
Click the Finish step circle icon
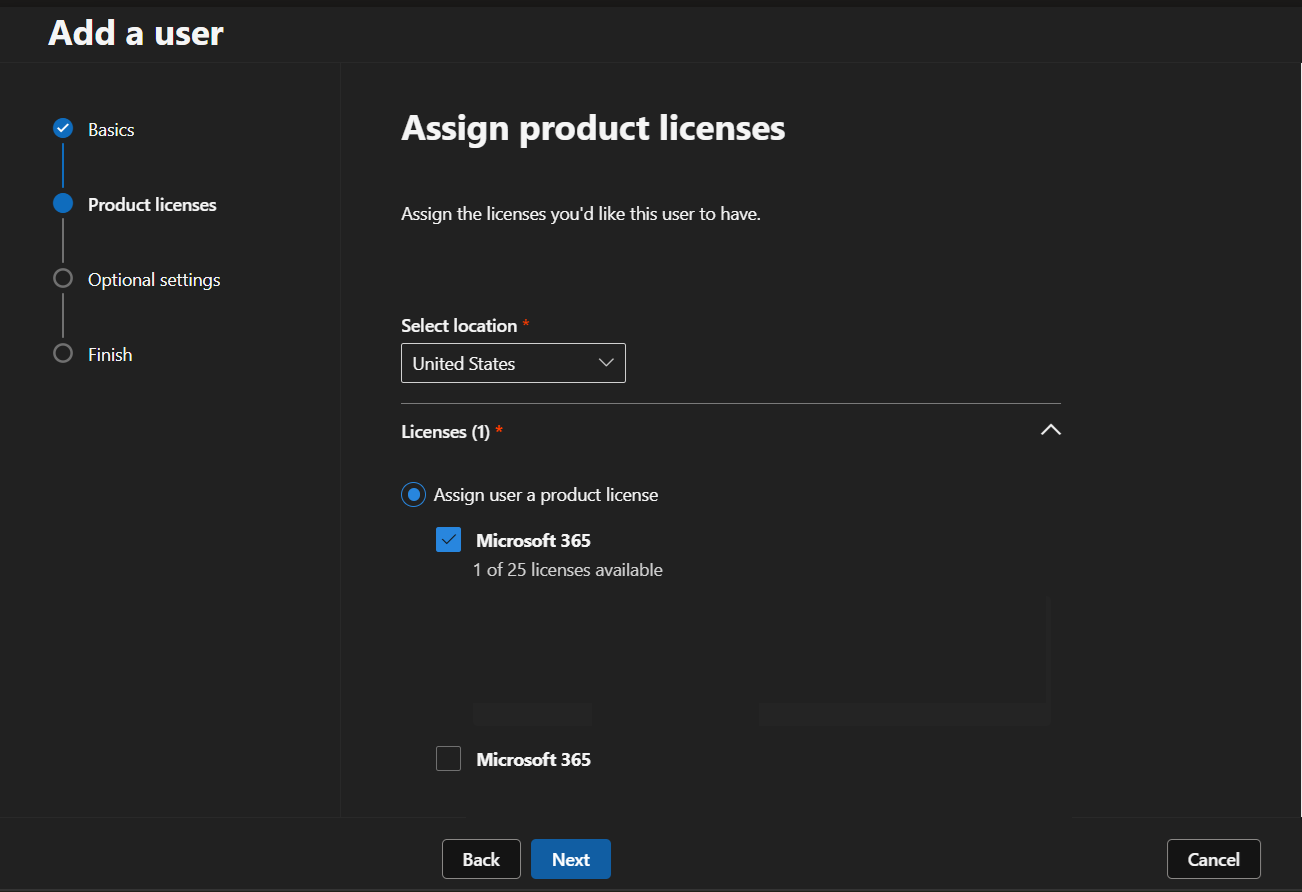tap(63, 354)
